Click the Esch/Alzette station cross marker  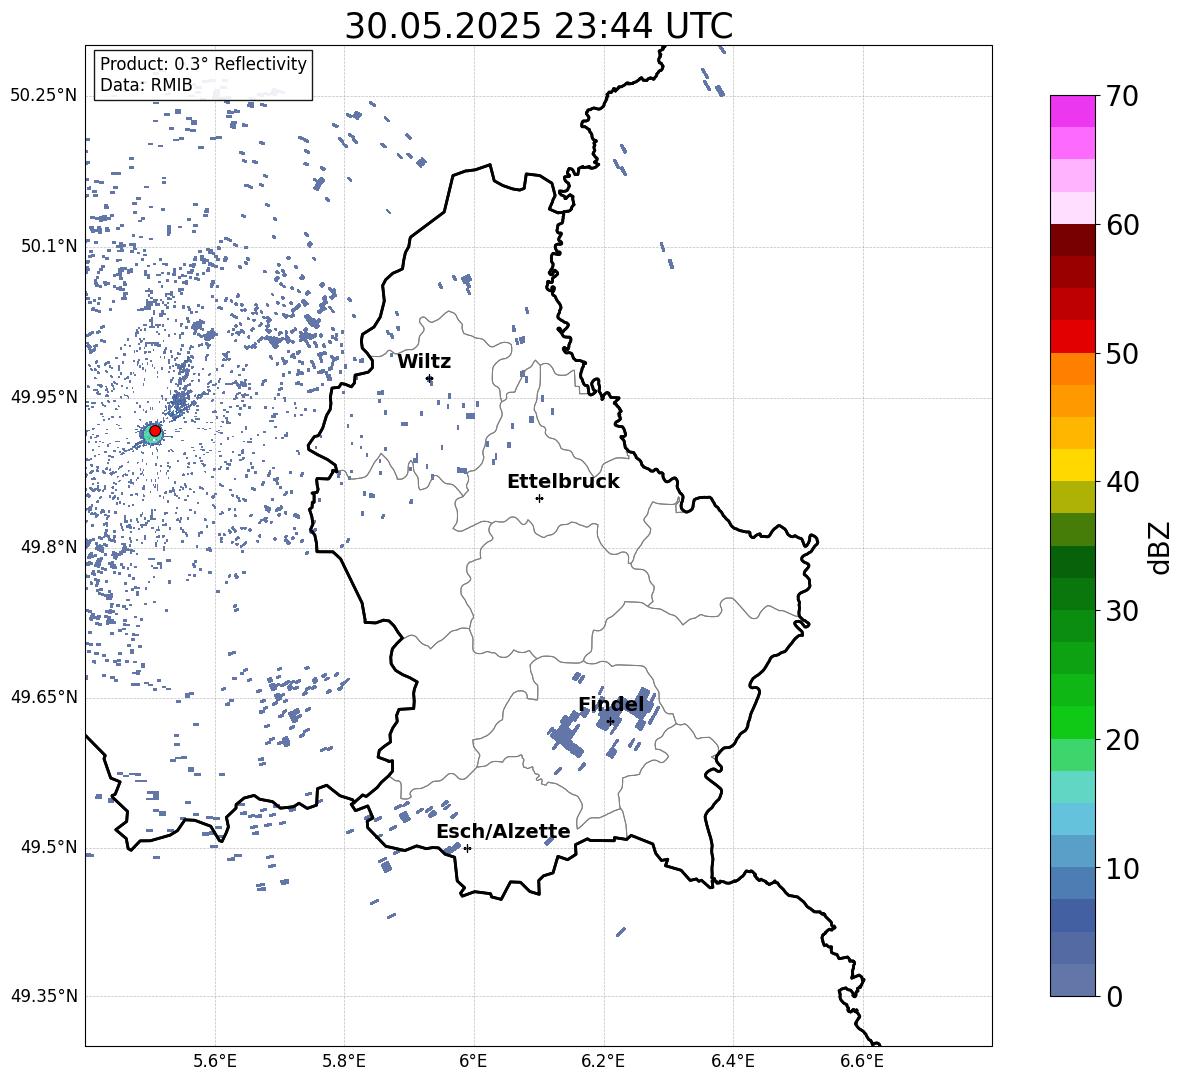[x=467, y=848]
